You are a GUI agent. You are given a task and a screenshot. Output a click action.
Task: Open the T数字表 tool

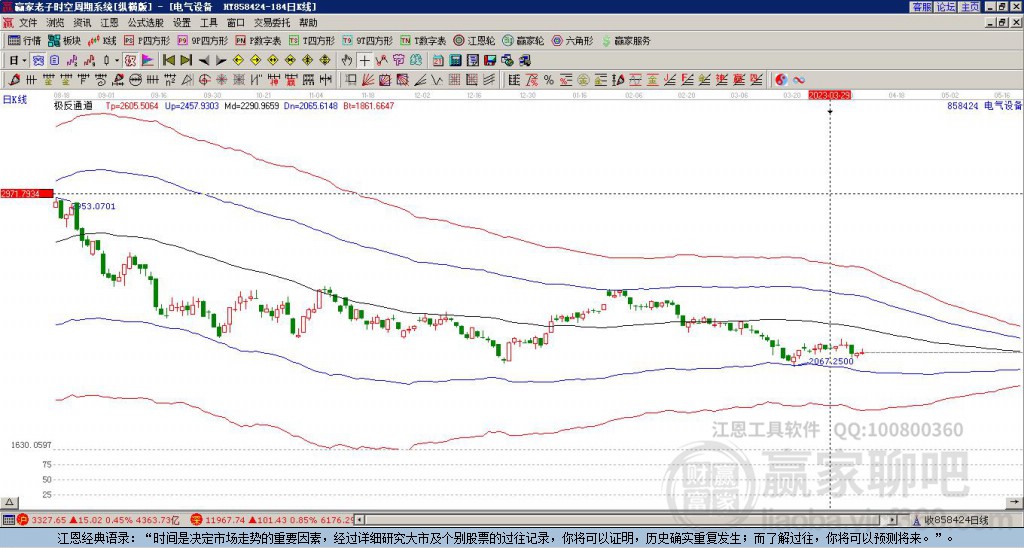423,40
